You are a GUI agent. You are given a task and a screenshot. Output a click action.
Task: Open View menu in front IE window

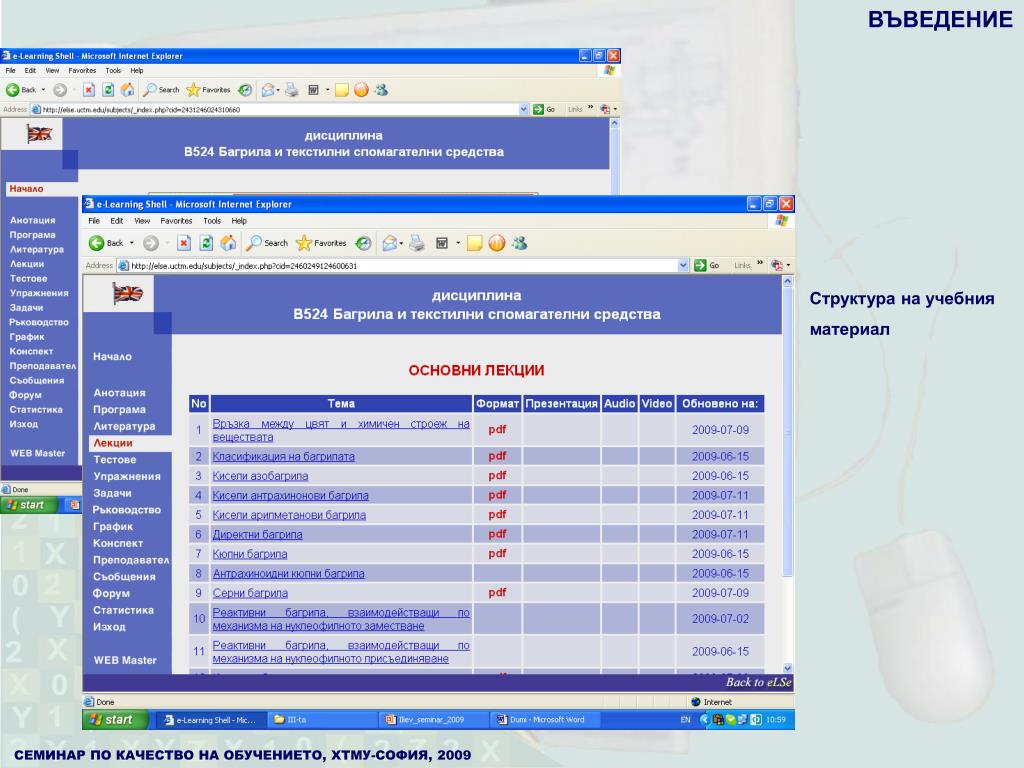pos(142,221)
